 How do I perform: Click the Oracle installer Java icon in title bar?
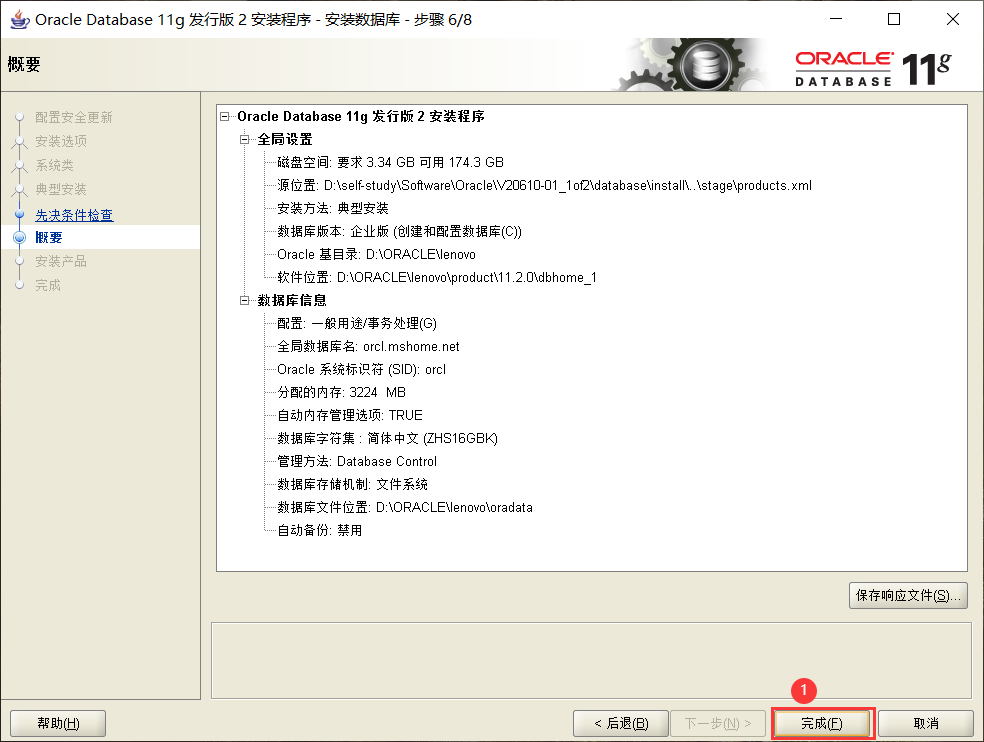(19, 19)
